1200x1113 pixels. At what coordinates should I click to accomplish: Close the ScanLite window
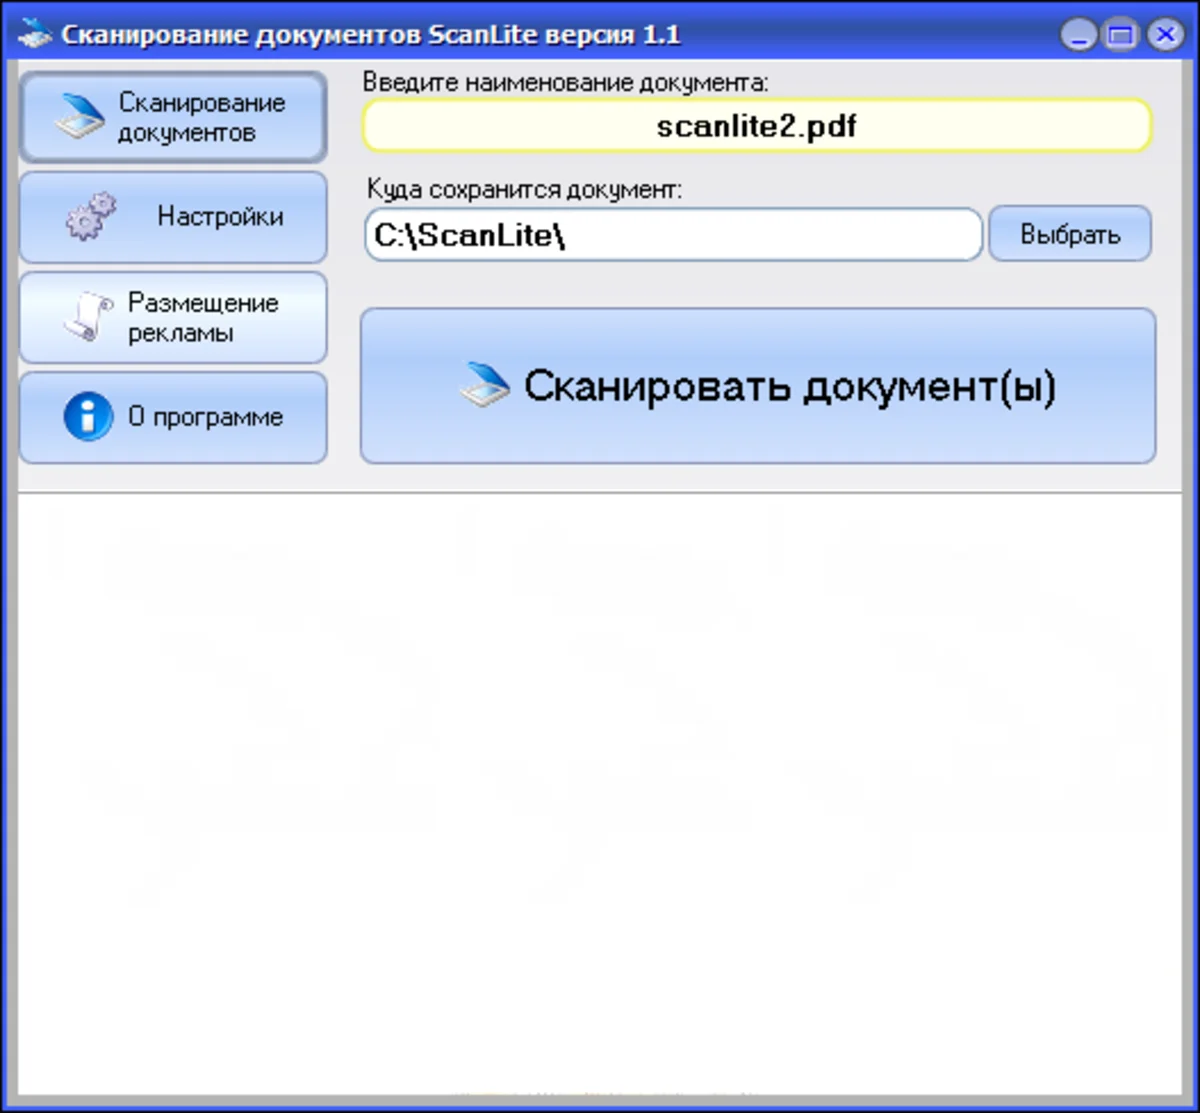(x=1164, y=36)
